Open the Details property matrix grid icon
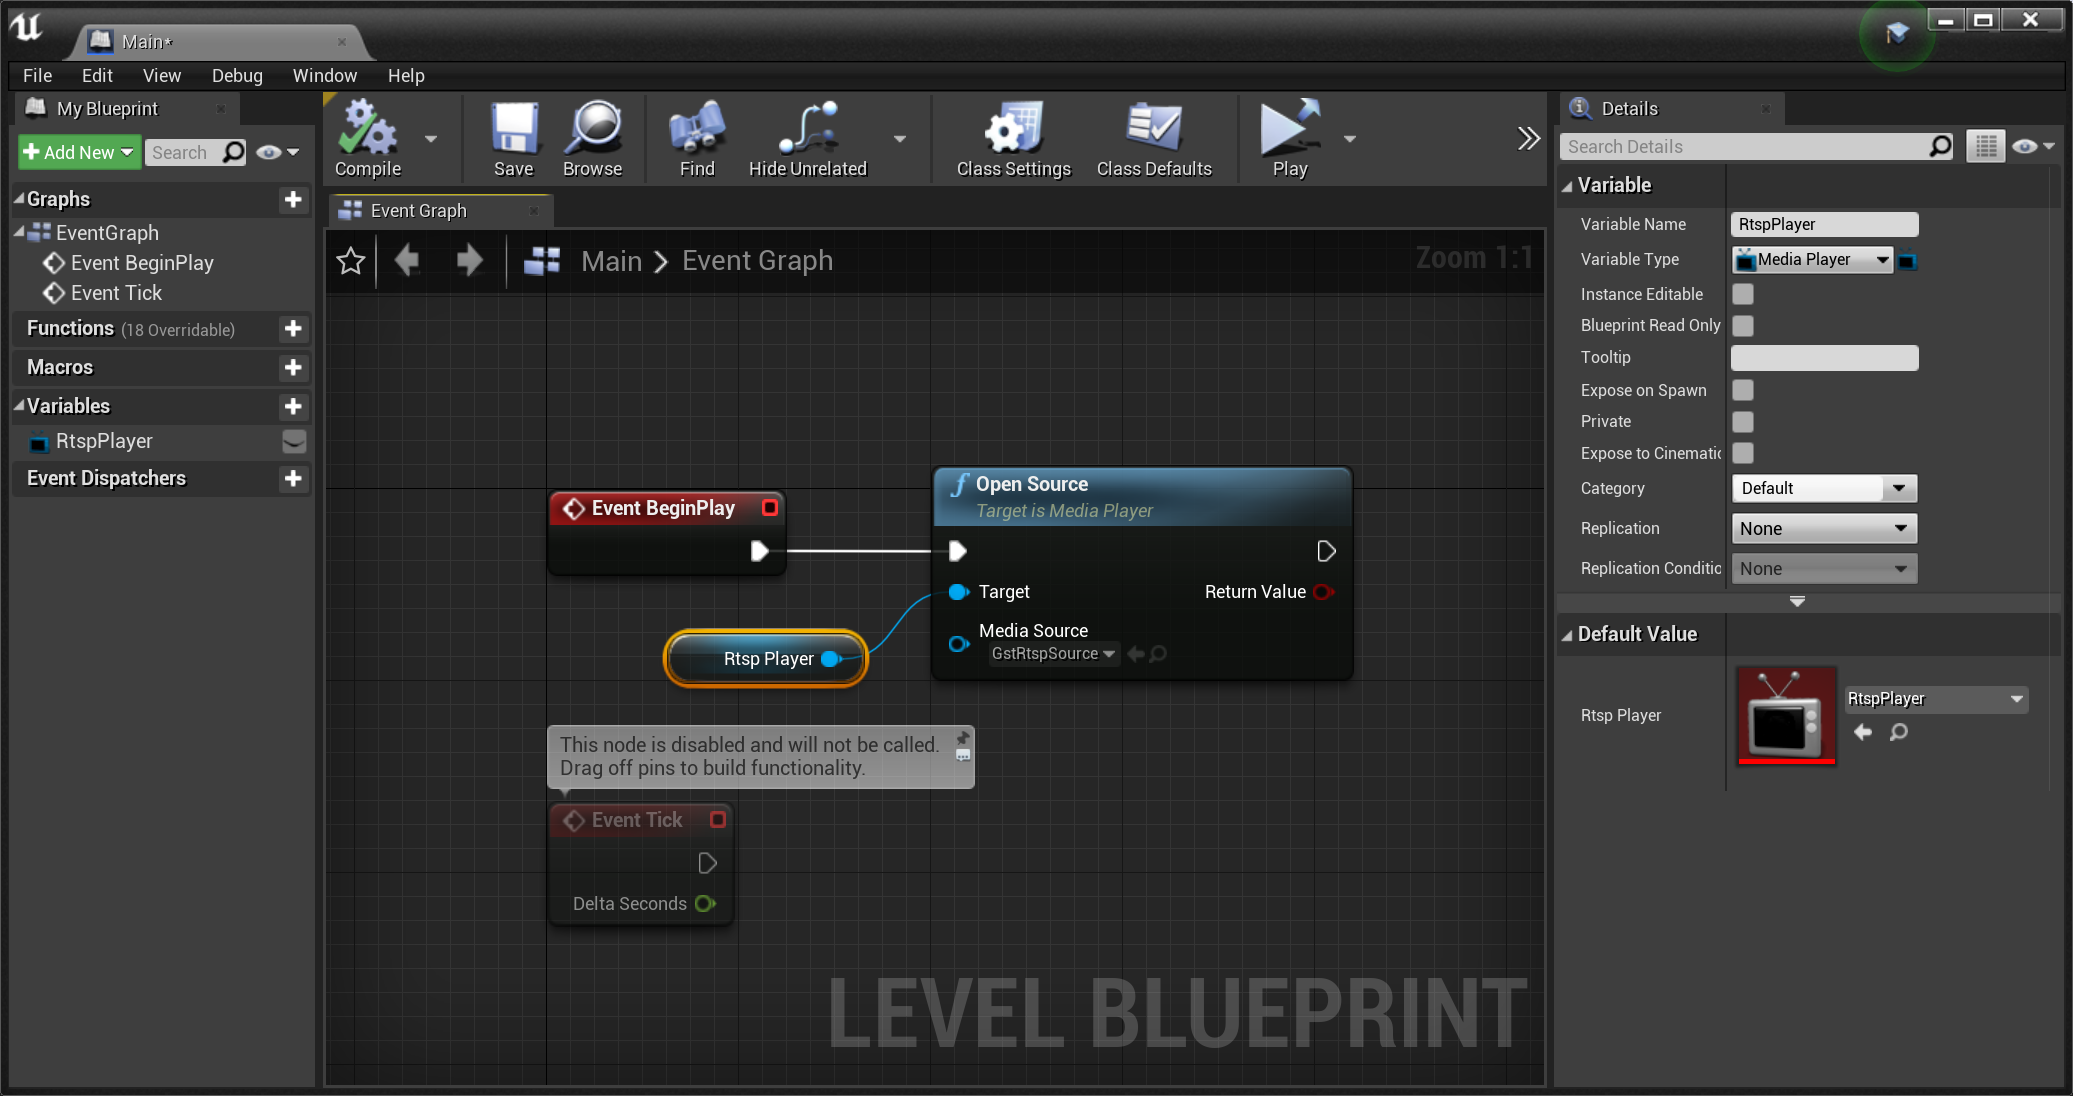 [1986, 146]
